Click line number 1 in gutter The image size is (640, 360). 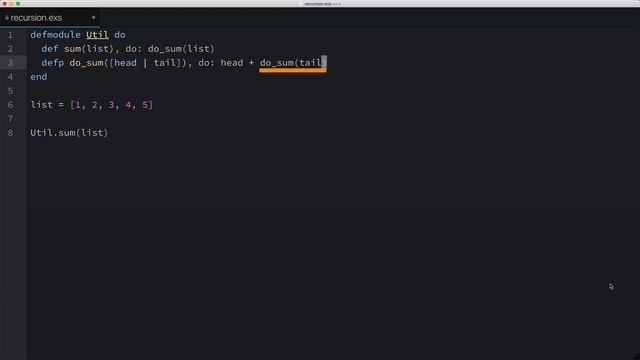[11, 35]
